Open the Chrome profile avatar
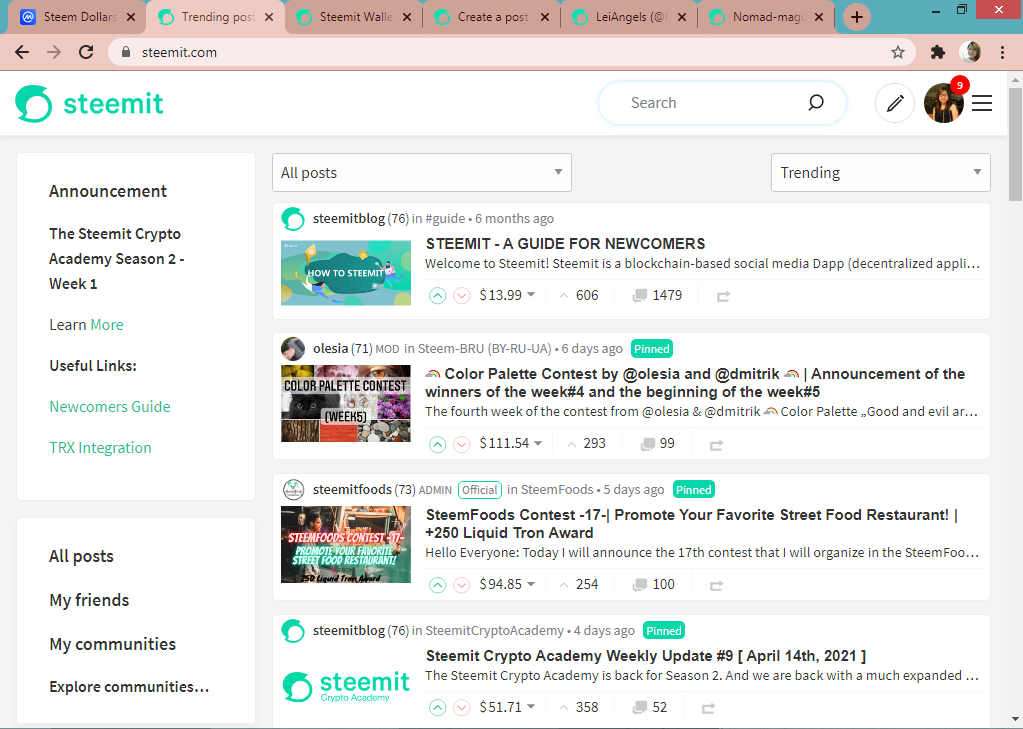 point(970,52)
